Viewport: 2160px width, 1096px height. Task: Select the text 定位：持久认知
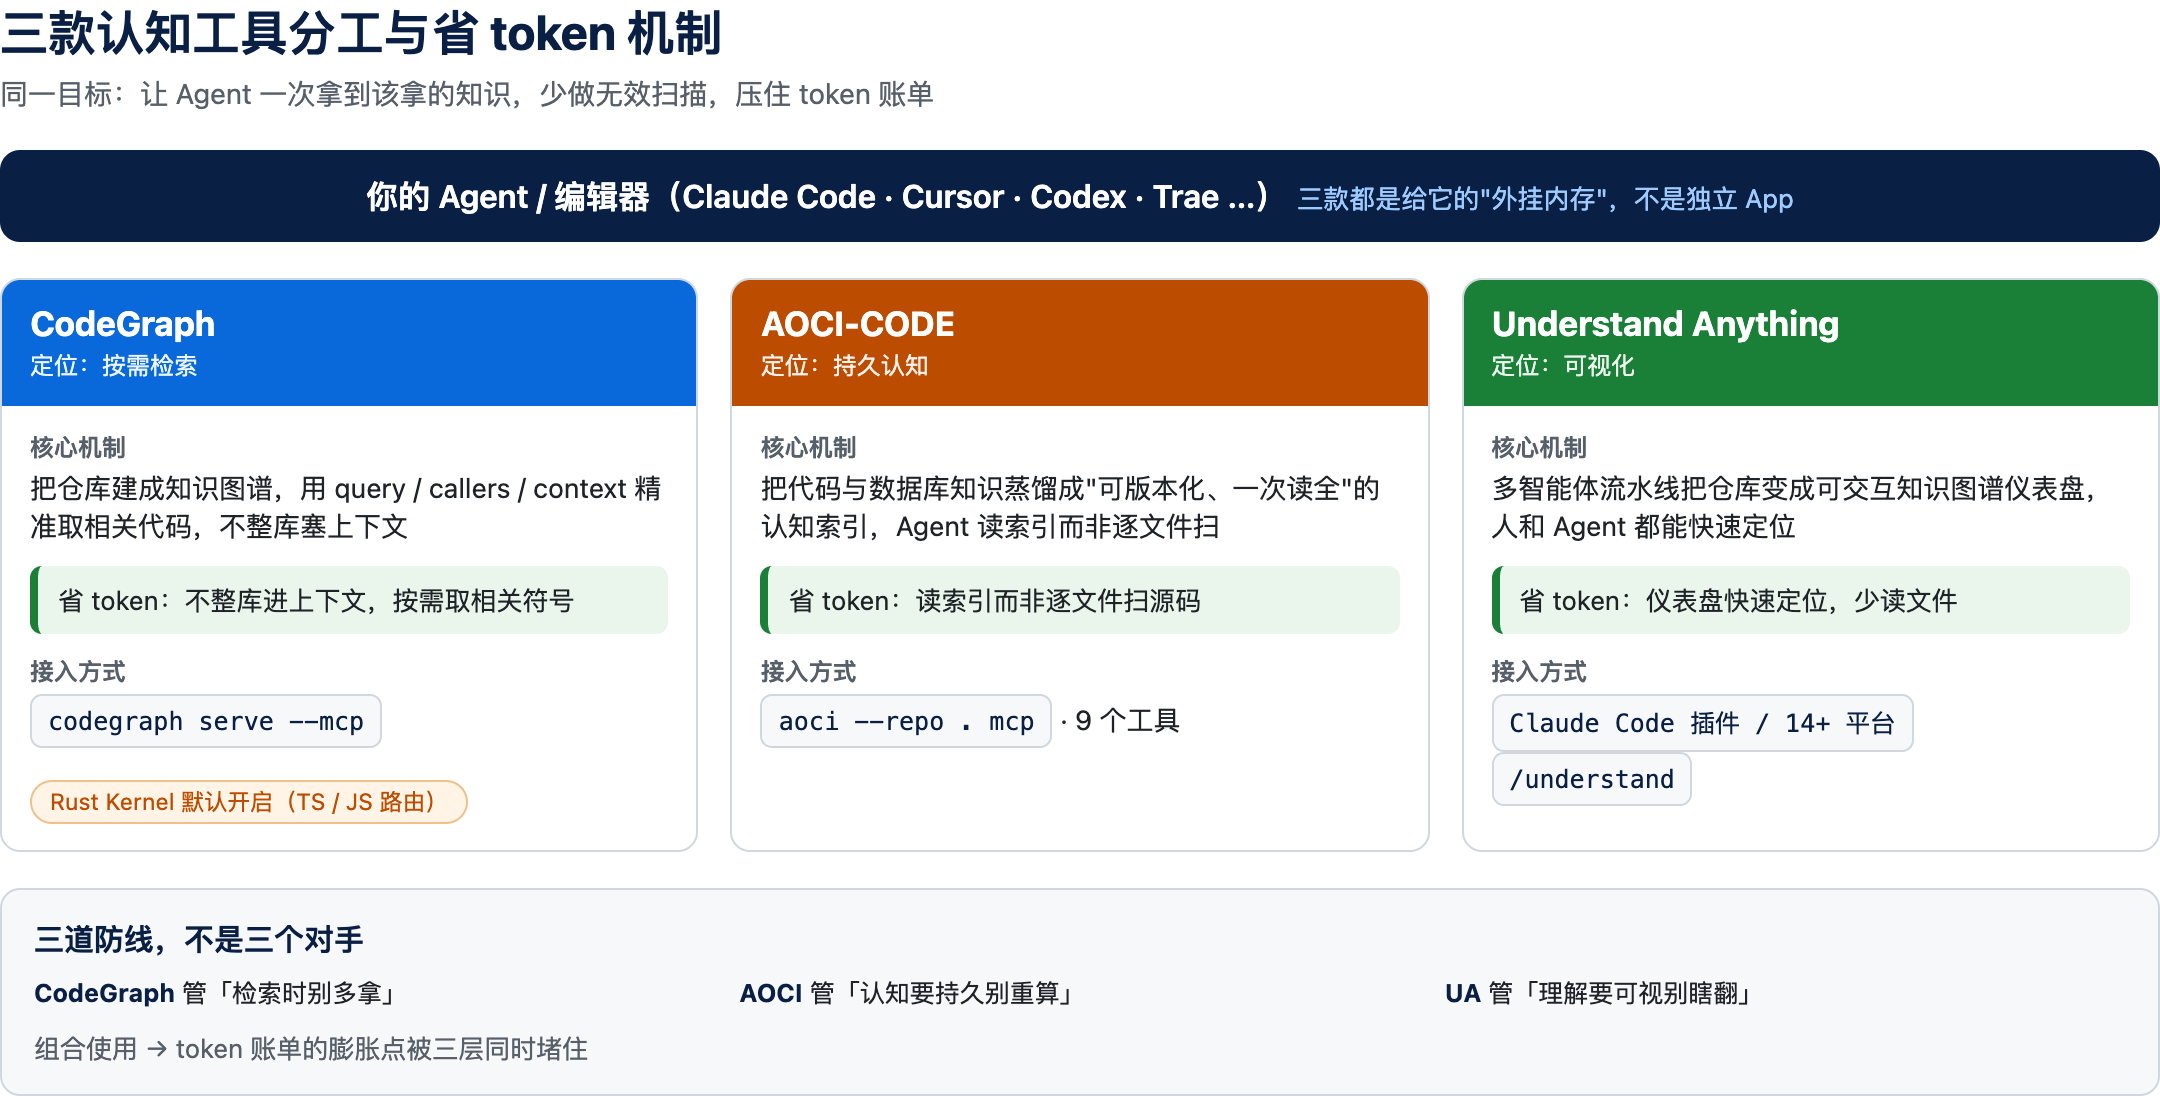tap(845, 366)
